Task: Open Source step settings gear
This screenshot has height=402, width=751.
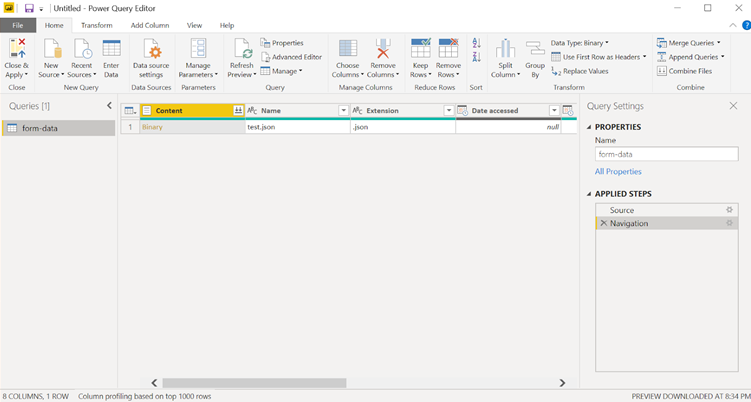Action: pos(729,210)
